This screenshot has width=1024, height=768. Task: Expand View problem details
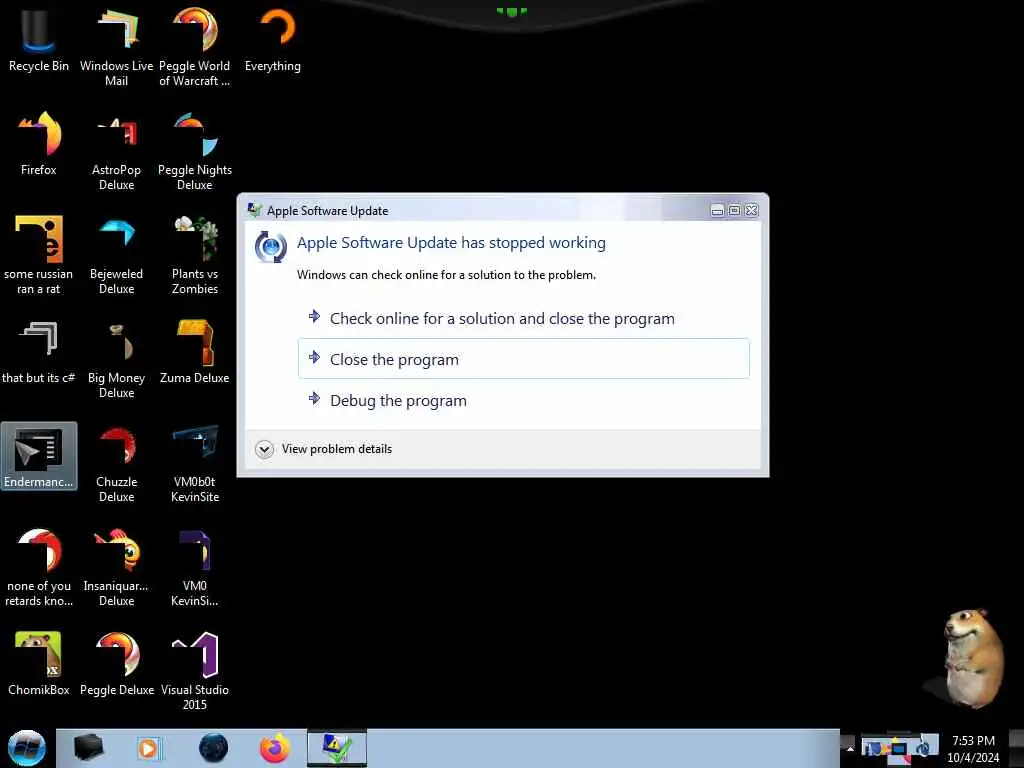(x=324, y=449)
